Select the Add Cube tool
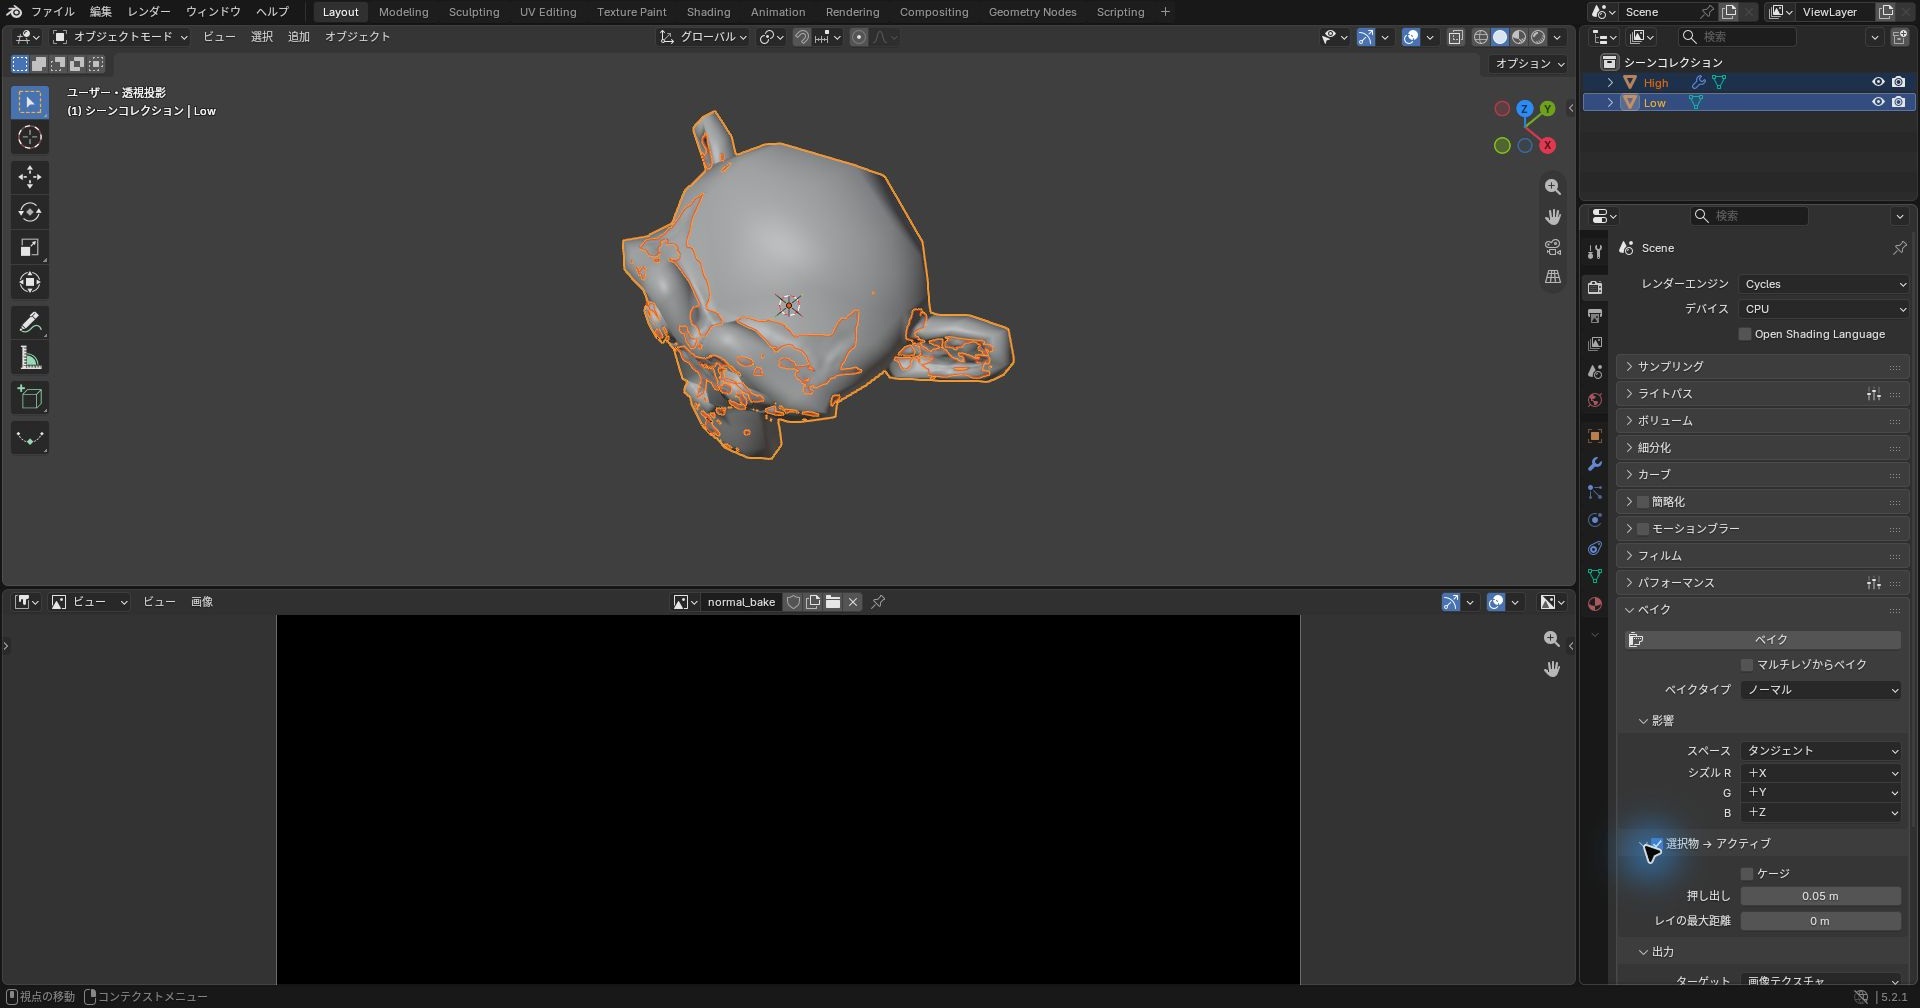This screenshot has height=1008, width=1920. coord(30,398)
